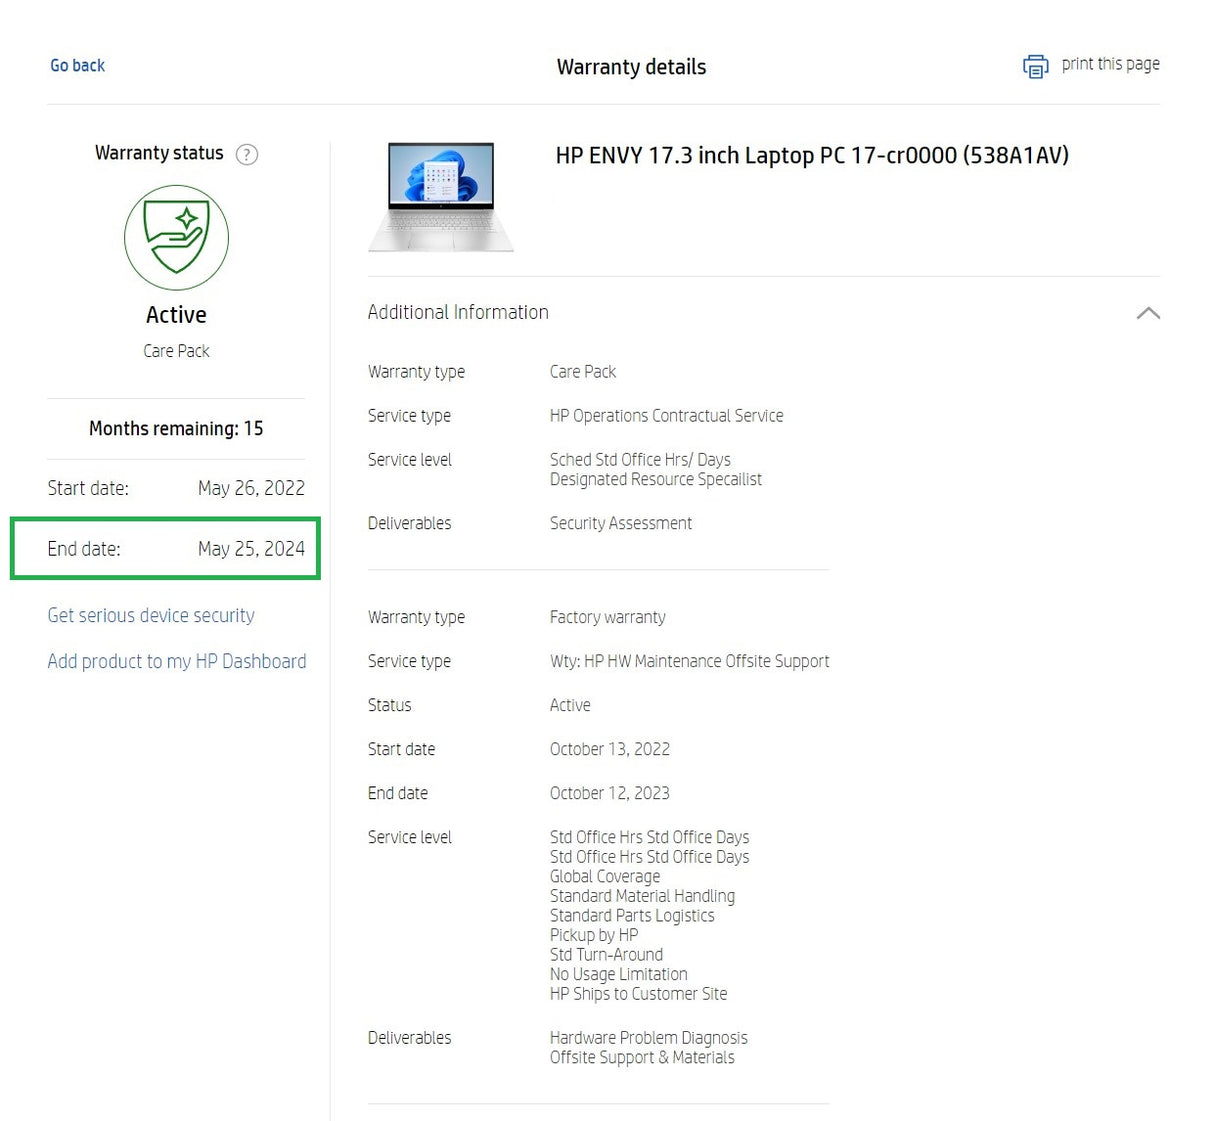Select the Pickup by HP line

click(x=594, y=935)
